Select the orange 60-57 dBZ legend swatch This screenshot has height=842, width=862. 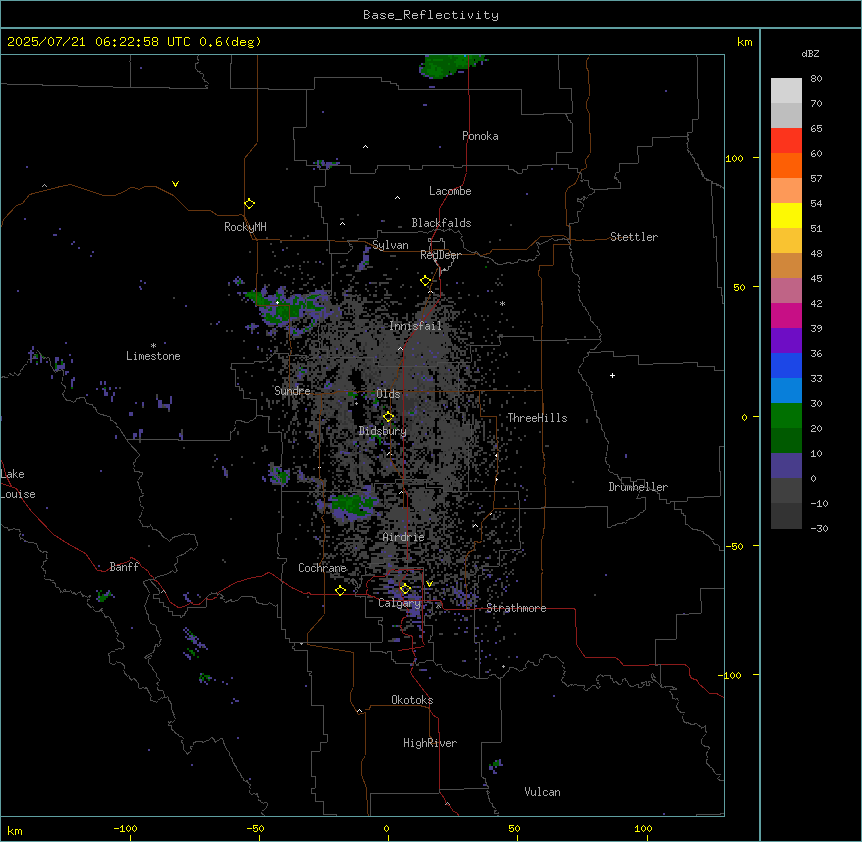click(x=786, y=165)
